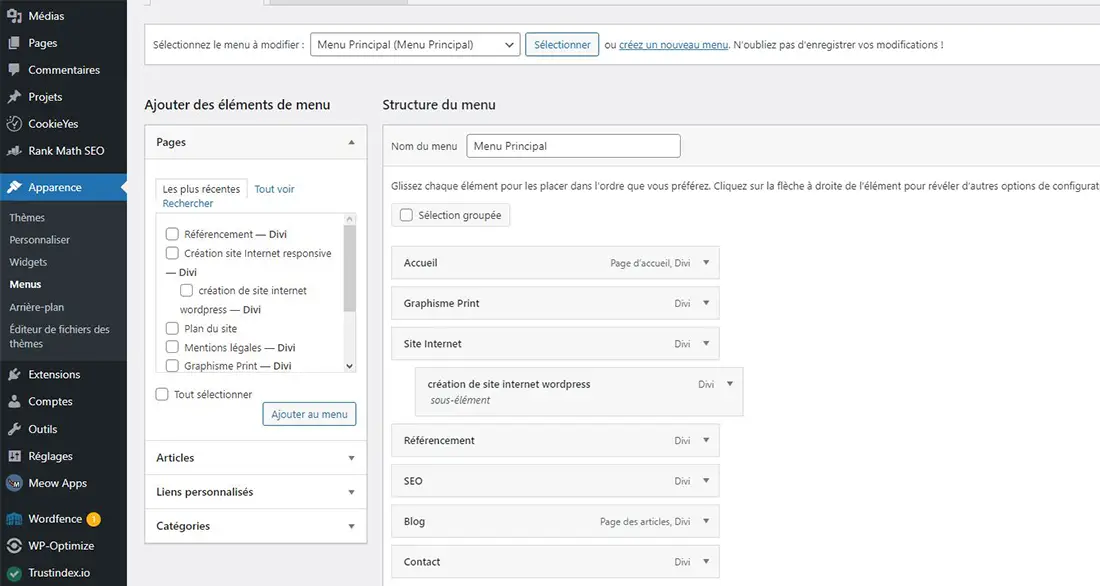The image size is (1100, 586).
Task: Collapse the Pages panel arrow
Action: pos(351,142)
